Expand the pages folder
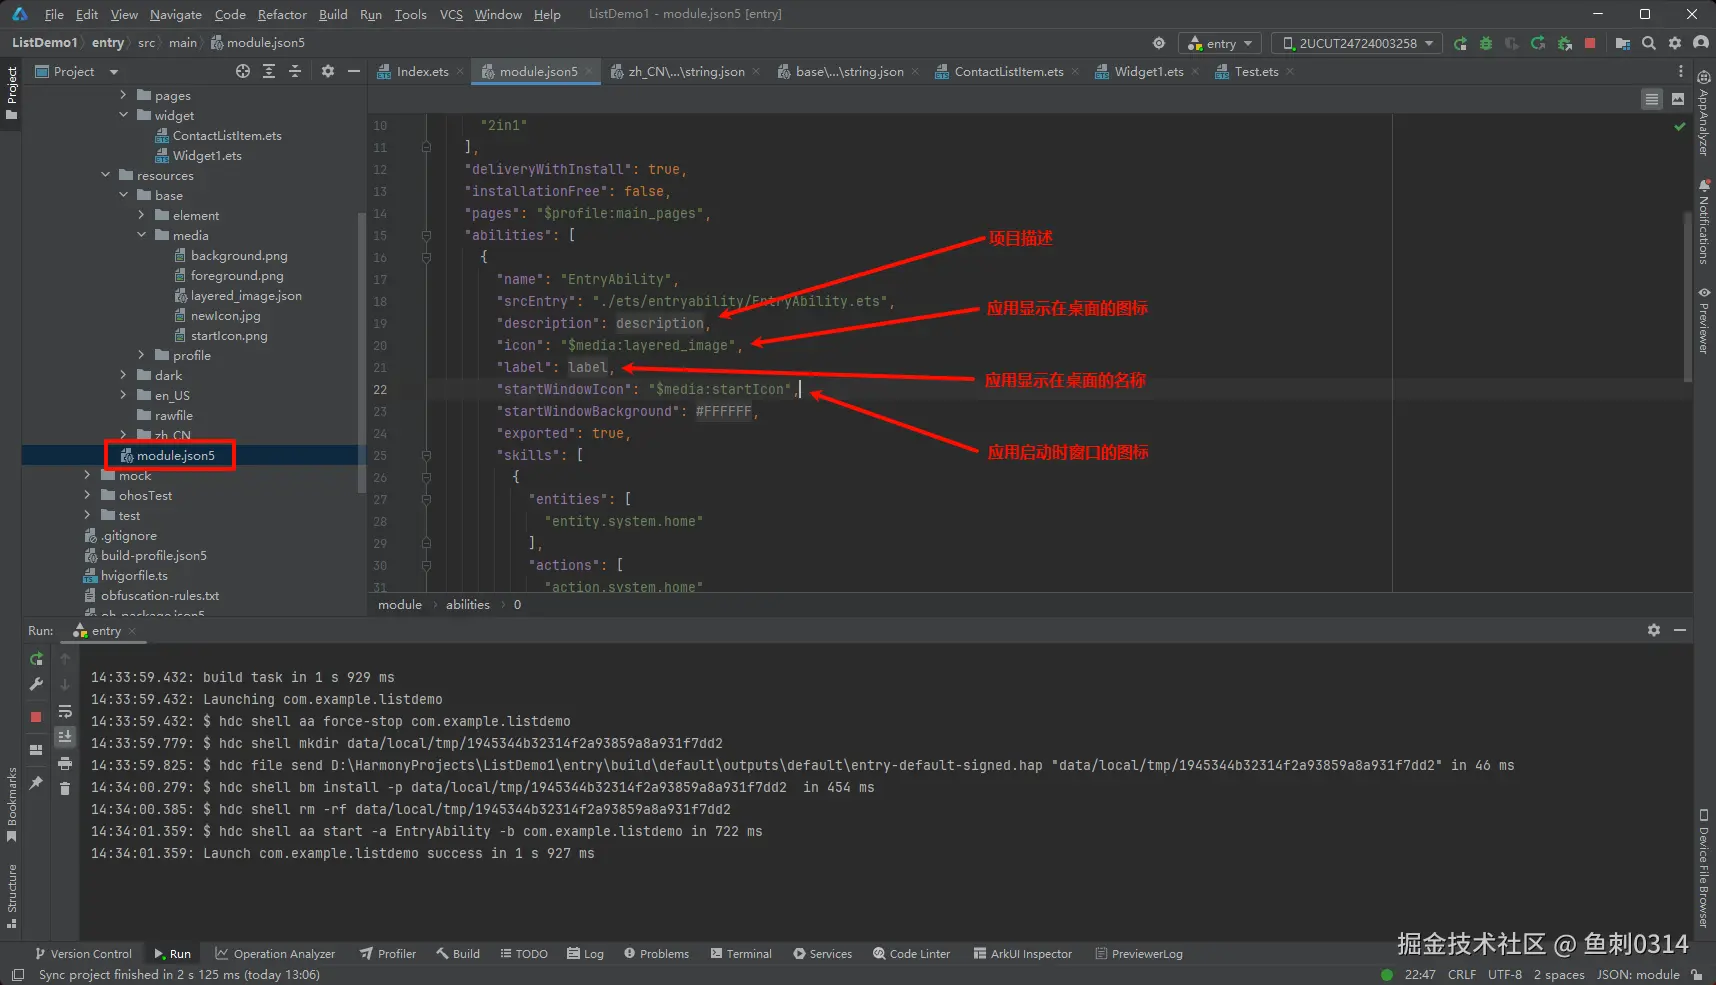Image resolution: width=1716 pixels, height=985 pixels. tap(123, 95)
